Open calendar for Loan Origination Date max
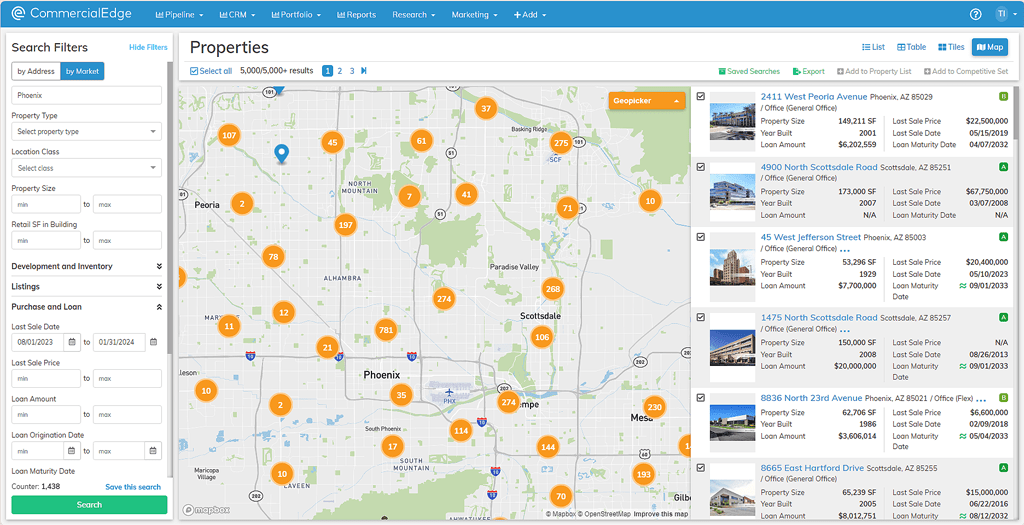Screen dimensions: 1024x525 (153, 451)
